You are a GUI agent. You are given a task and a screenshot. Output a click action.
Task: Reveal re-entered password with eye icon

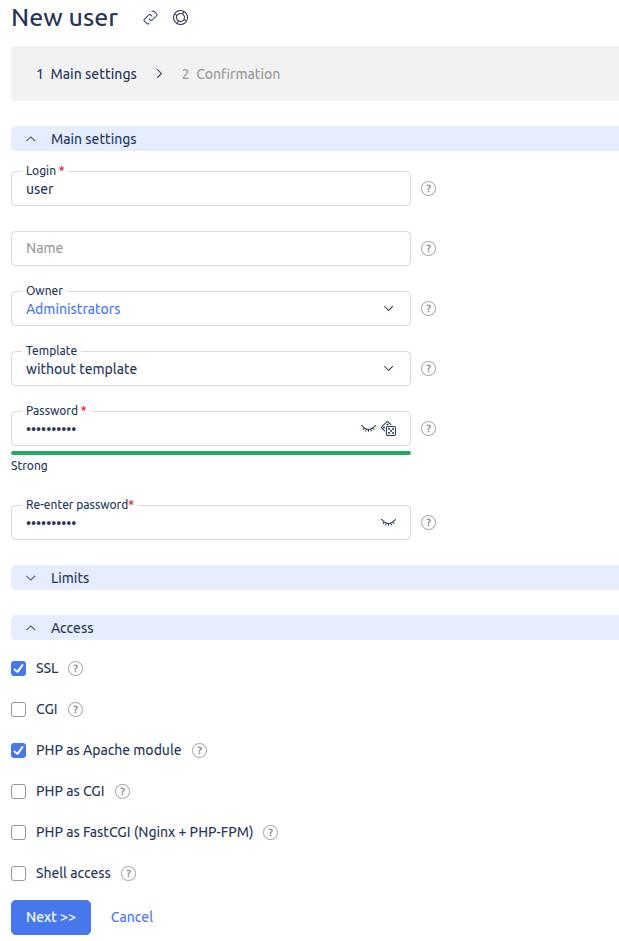[x=388, y=523]
